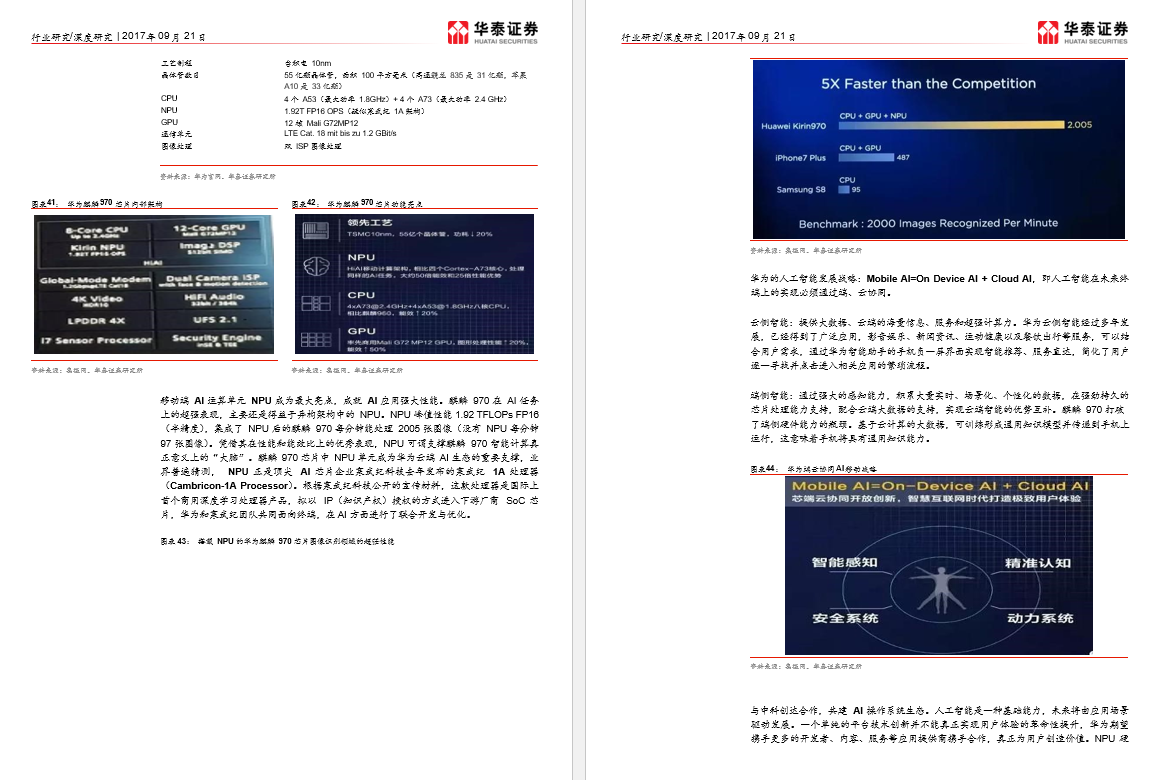
Task: Click the "8-Core CPU" cell in figure 41
Action: click(95, 232)
